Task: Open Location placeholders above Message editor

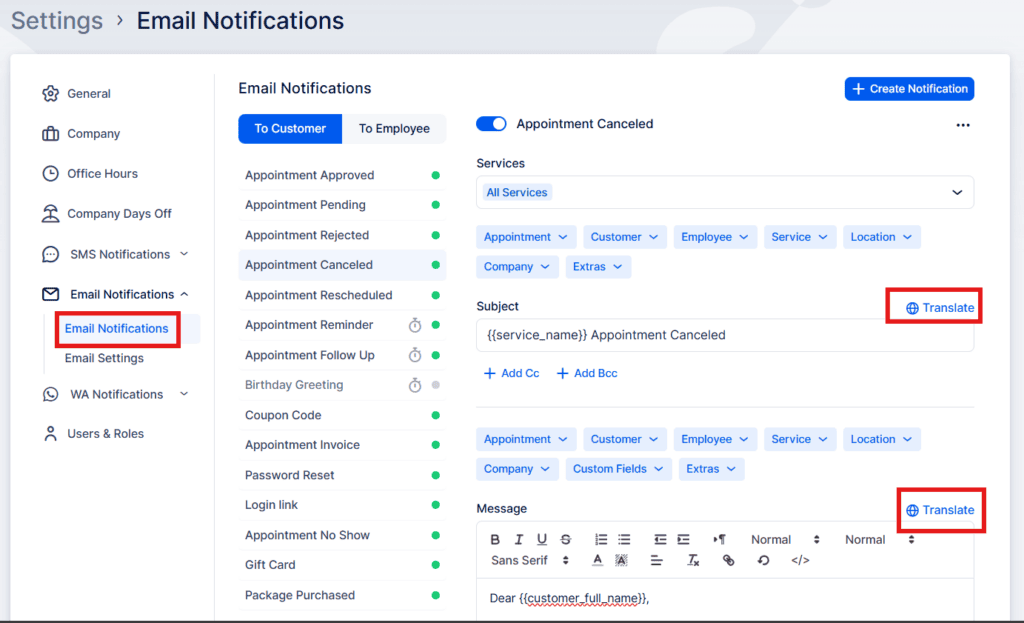Action: 881,439
